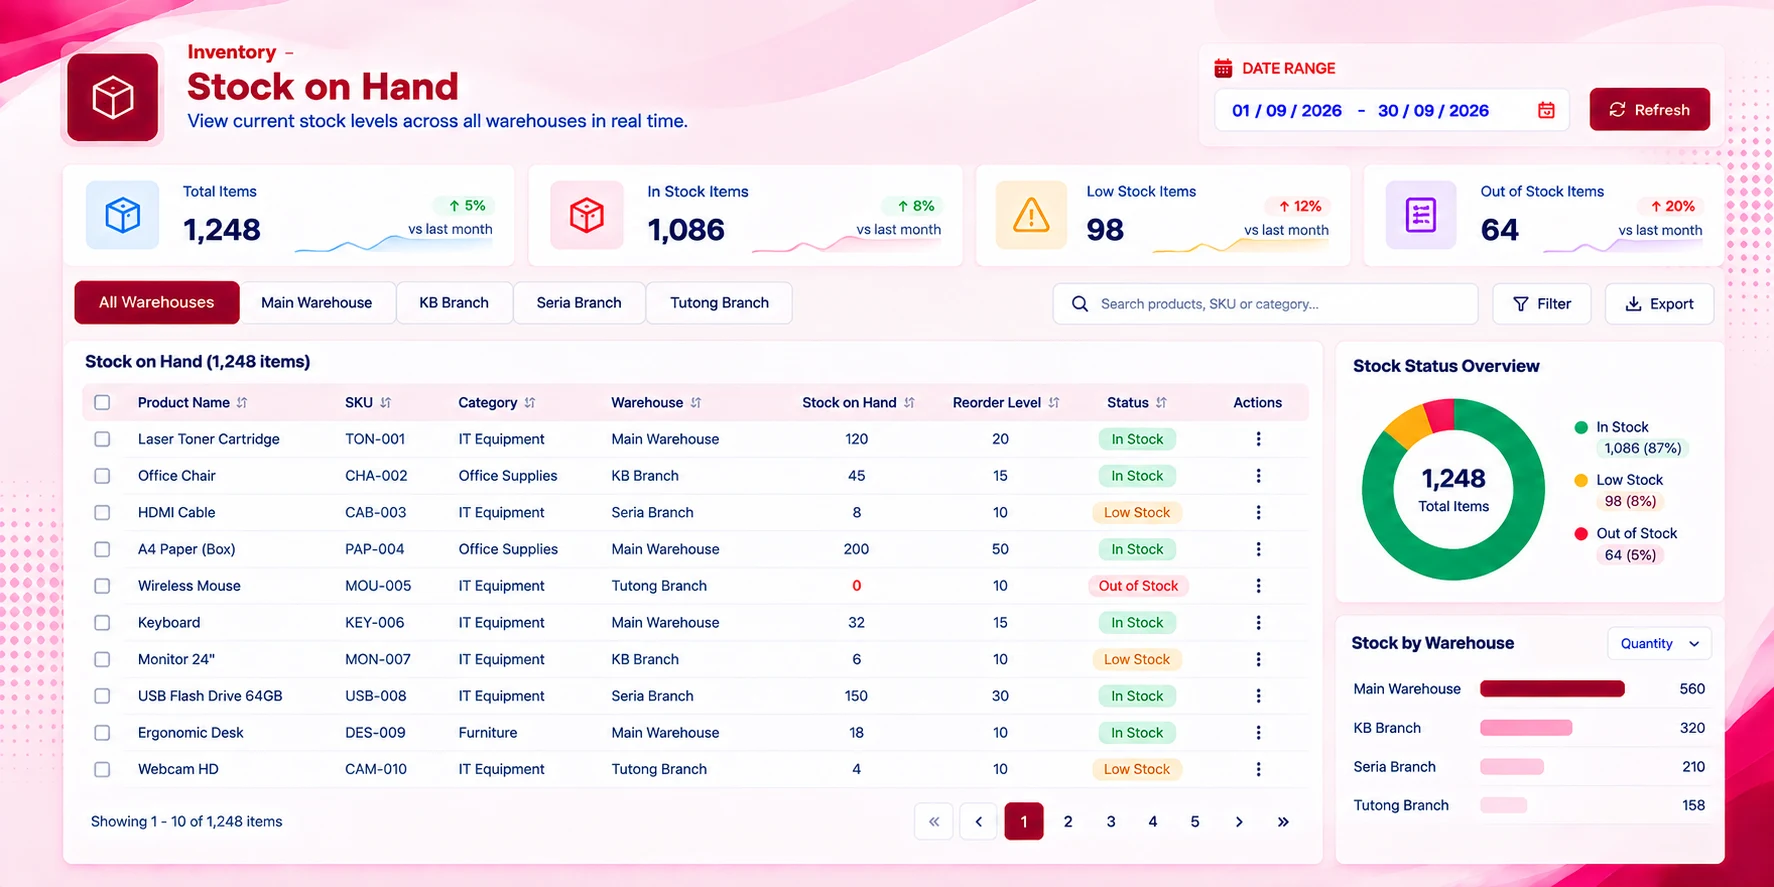Image resolution: width=1774 pixels, height=887 pixels.
Task: Open the Filter options
Action: tap(1541, 304)
